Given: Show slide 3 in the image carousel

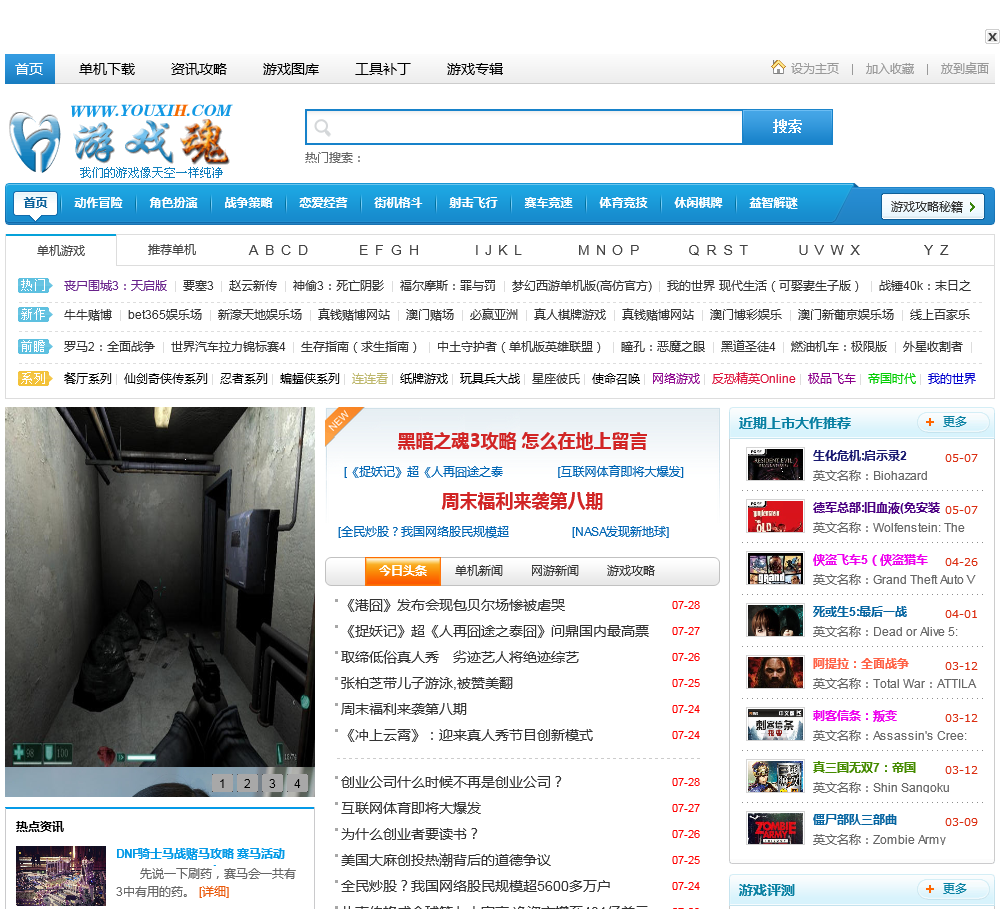Looking at the screenshot, I should coord(272,783).
